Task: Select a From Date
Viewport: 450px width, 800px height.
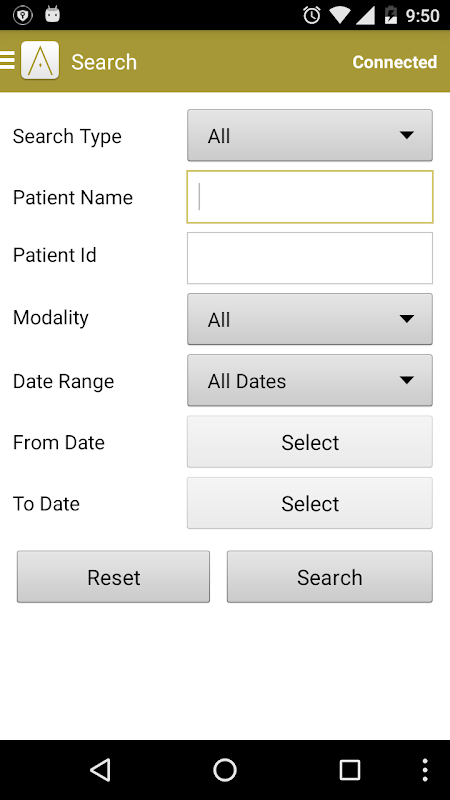Action: point(310,442)
